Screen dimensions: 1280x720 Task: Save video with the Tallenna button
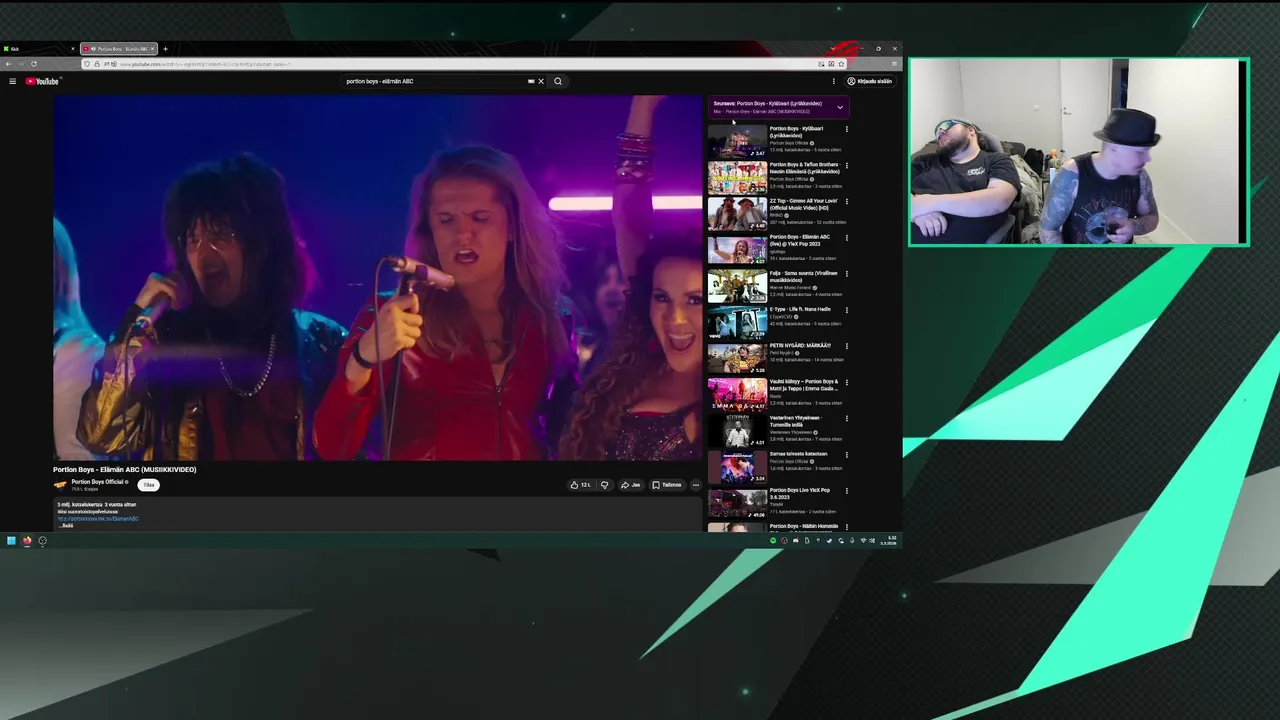pyautogui.click(x=667, y=485)
